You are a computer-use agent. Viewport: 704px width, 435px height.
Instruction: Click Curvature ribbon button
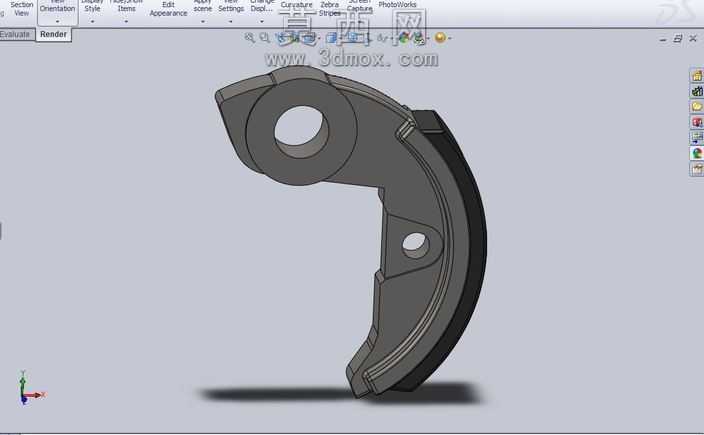pos(296,5)
